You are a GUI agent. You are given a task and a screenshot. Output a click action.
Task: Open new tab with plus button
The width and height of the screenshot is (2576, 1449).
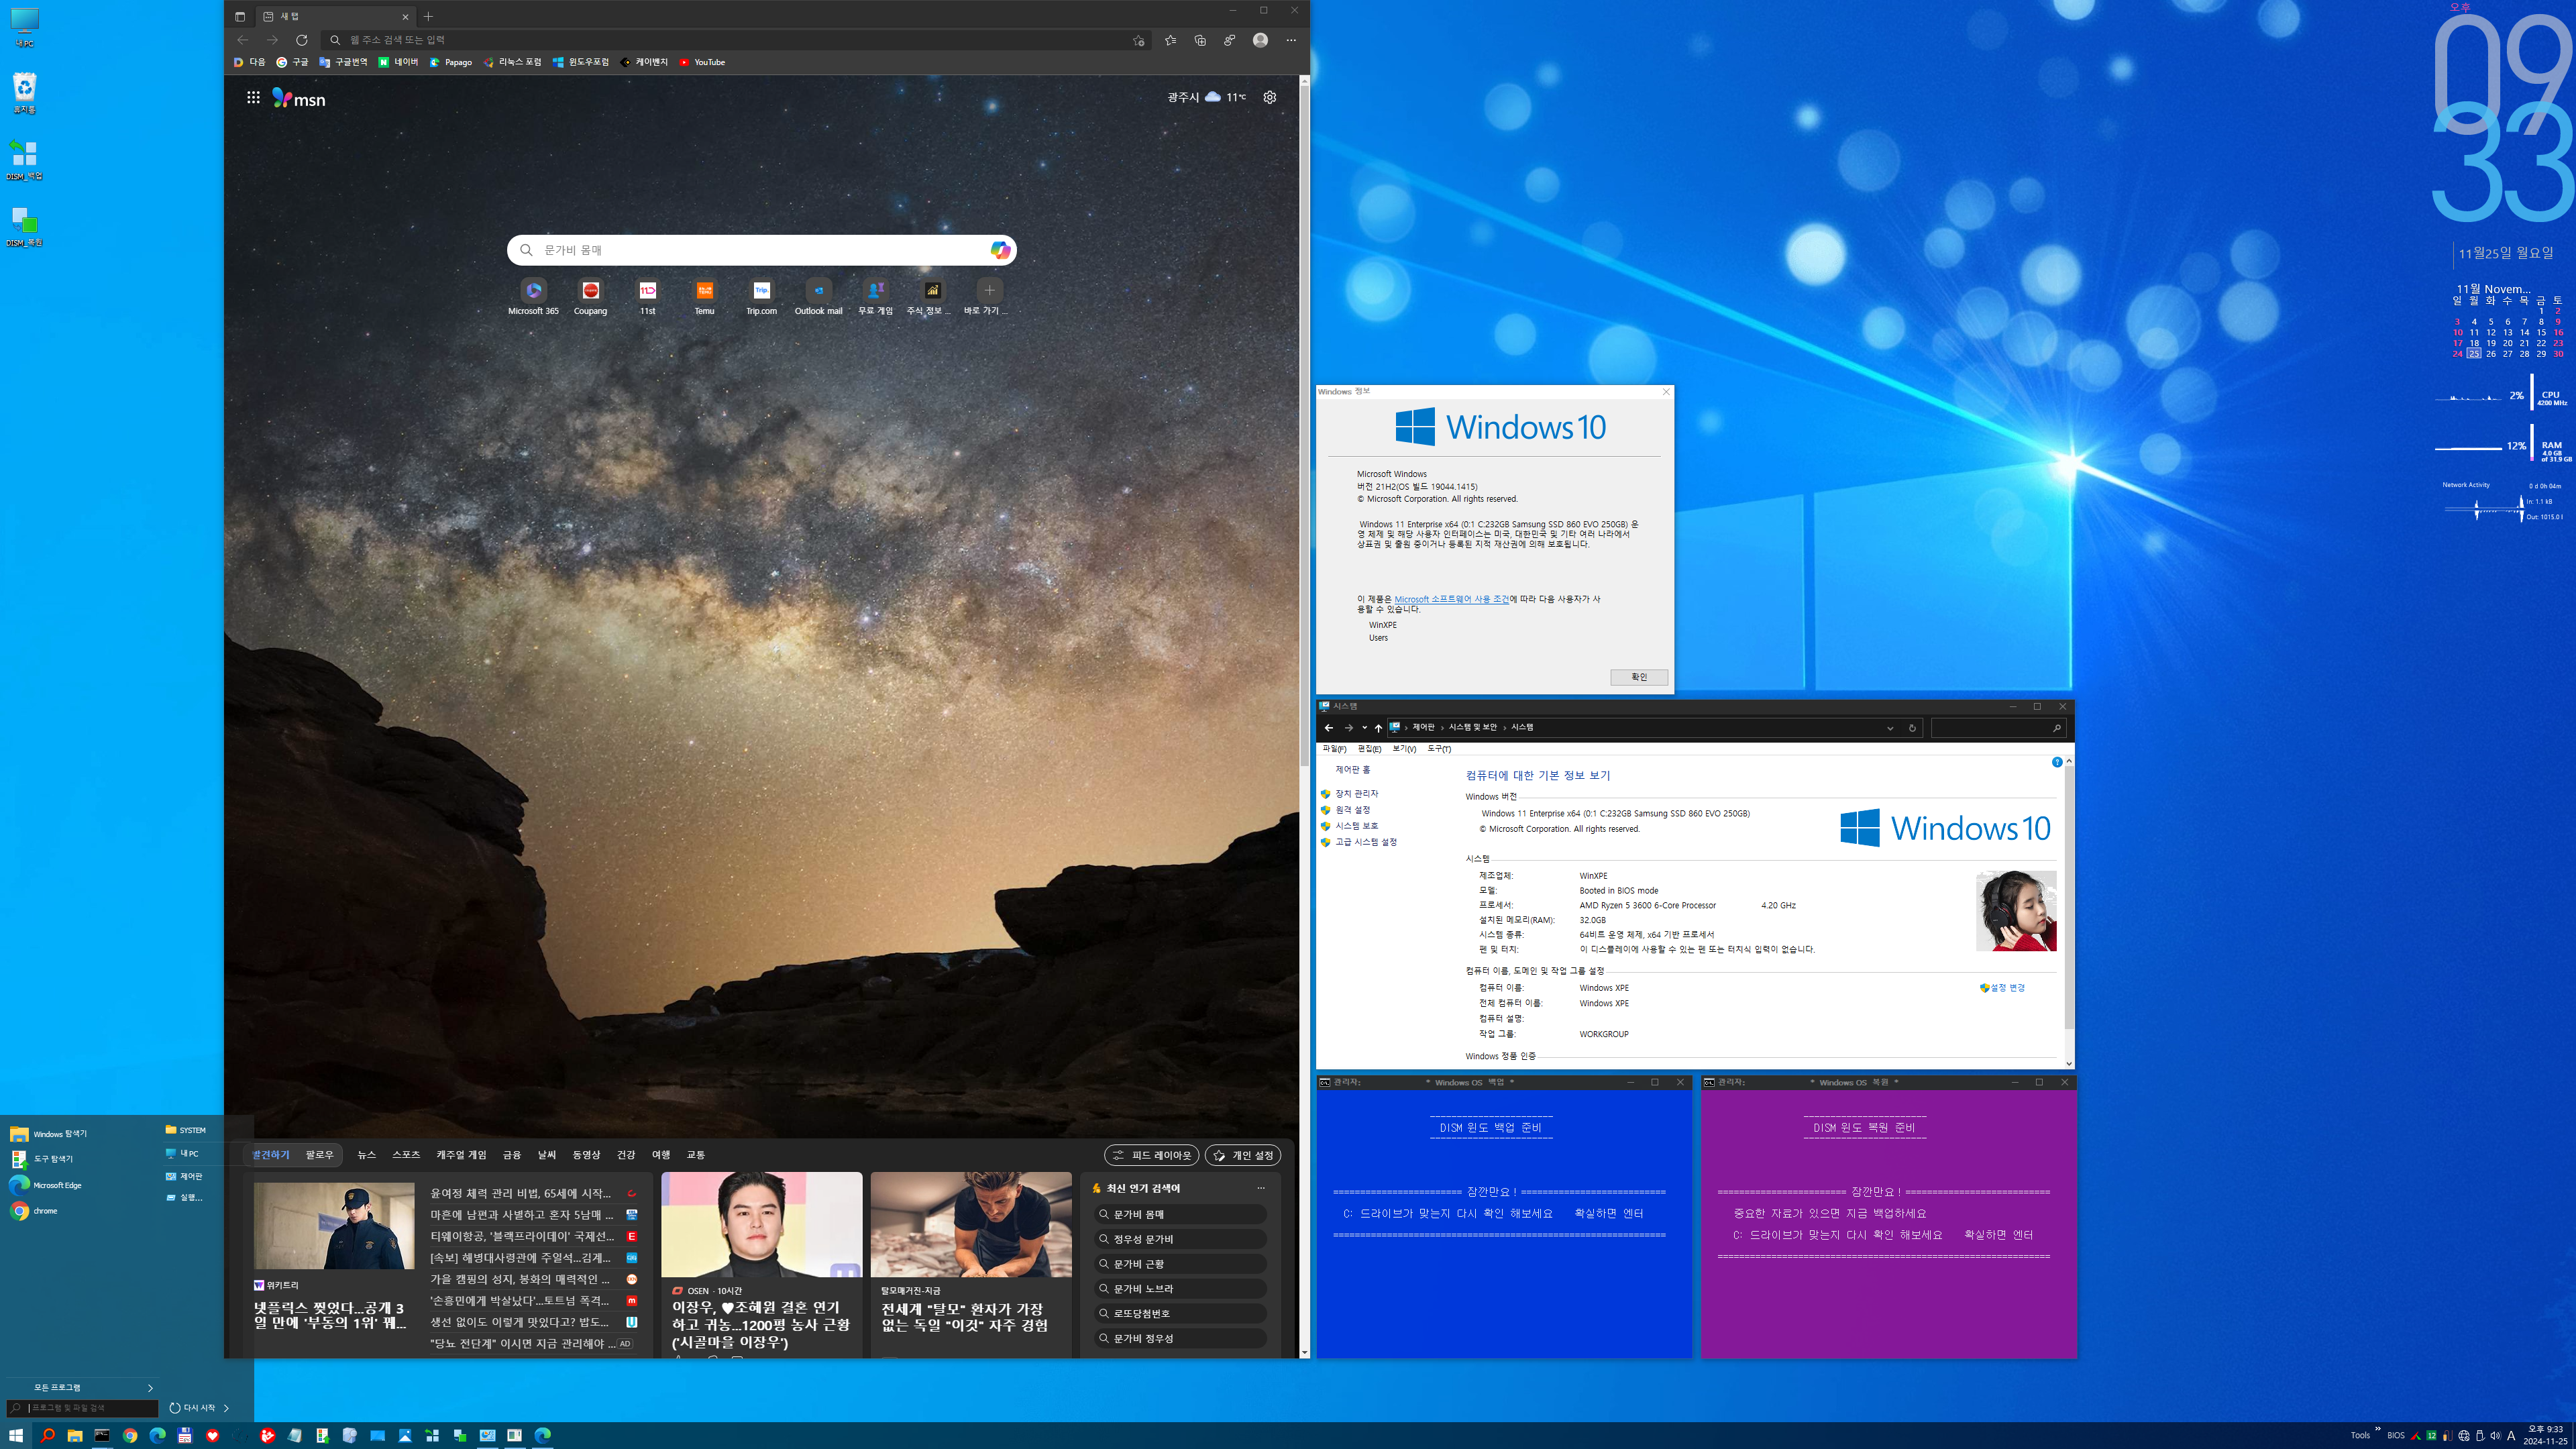pyautogui.click(x=428, y=16)
